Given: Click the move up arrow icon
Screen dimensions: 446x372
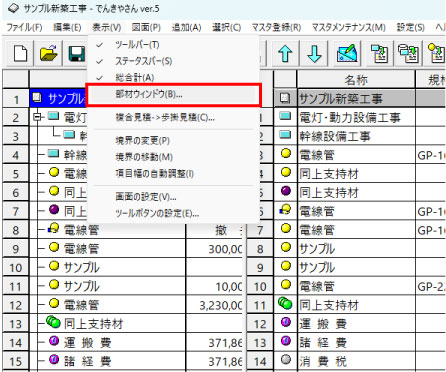Looking at the screenshot, I should pos(285,54).
